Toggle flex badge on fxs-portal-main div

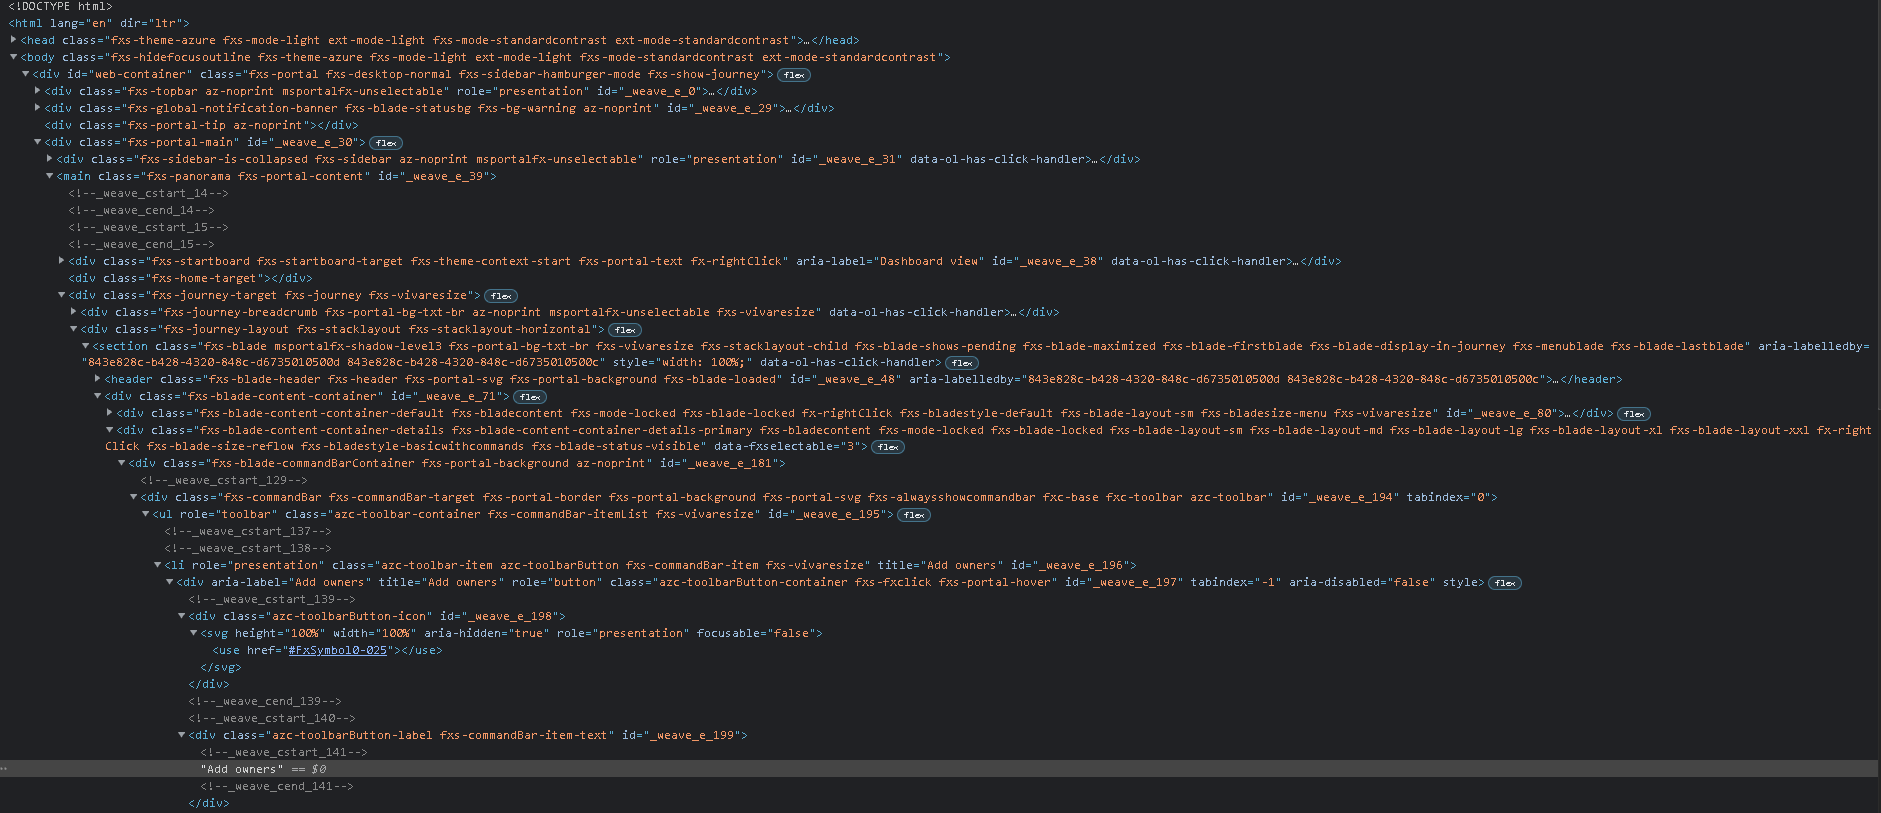point(386,143)
